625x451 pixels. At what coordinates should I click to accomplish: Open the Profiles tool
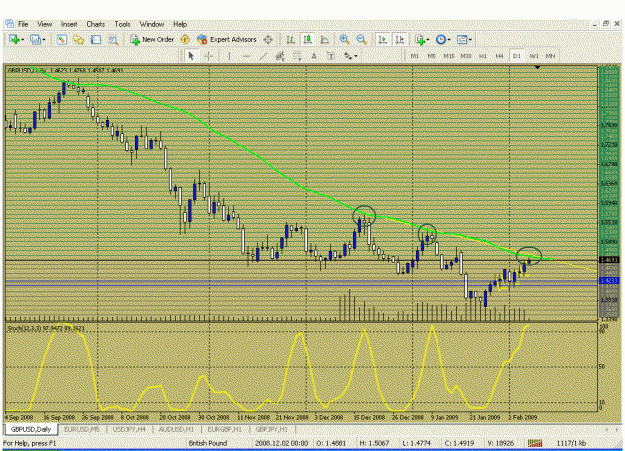click(x=35, y=39)
